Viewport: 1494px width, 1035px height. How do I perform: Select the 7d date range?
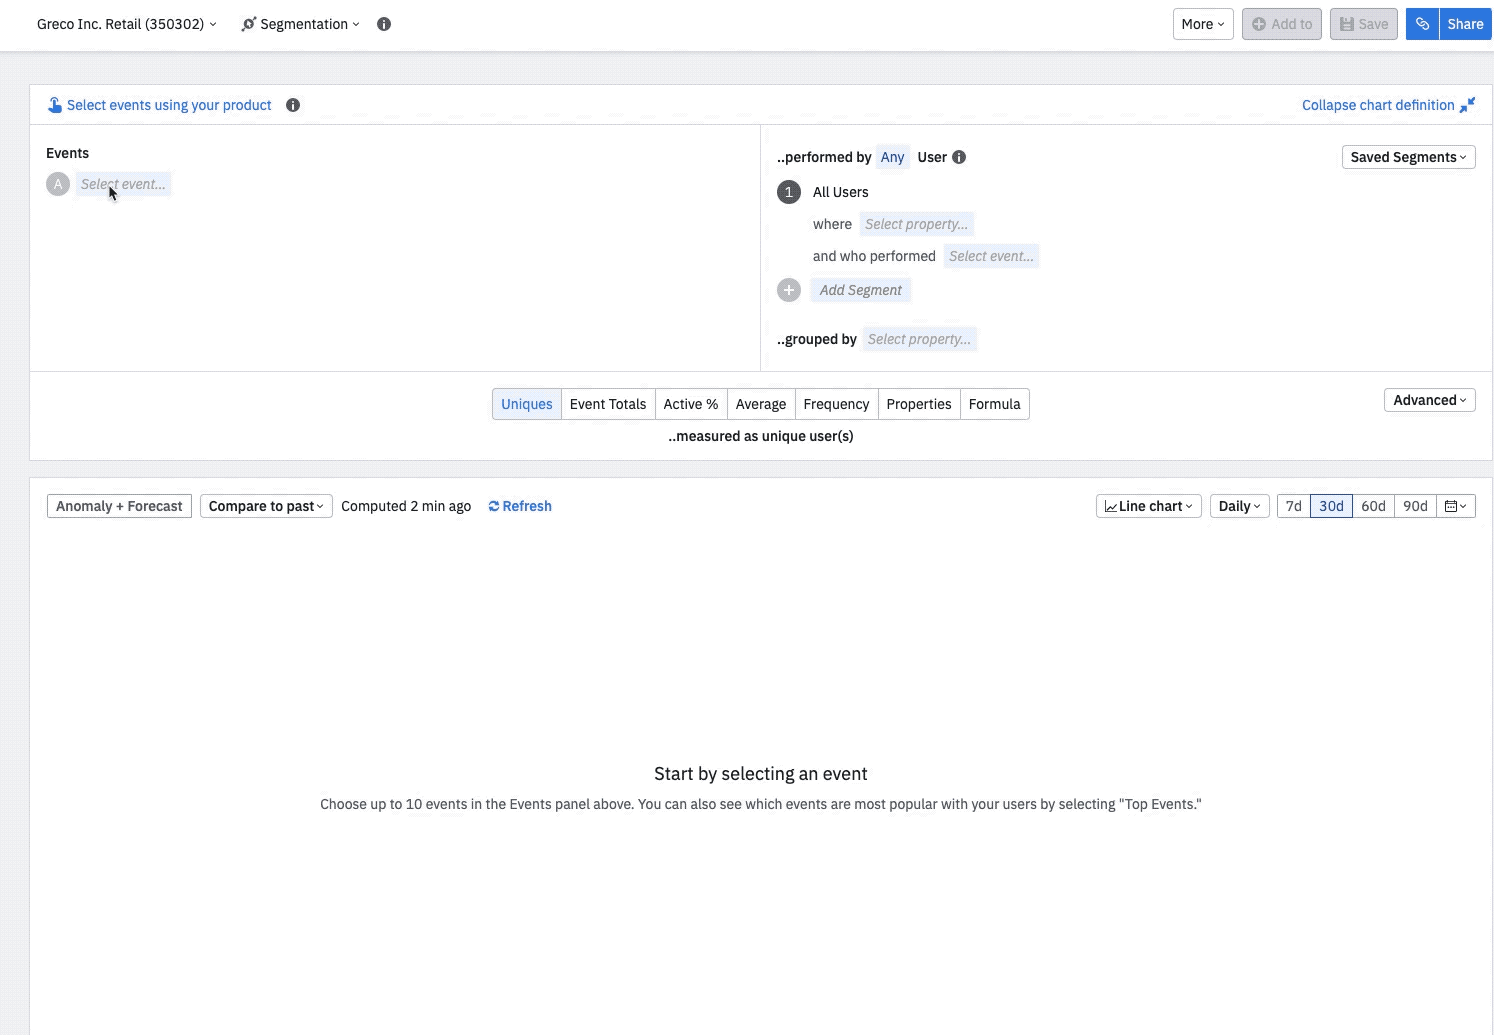point(1293,506)
